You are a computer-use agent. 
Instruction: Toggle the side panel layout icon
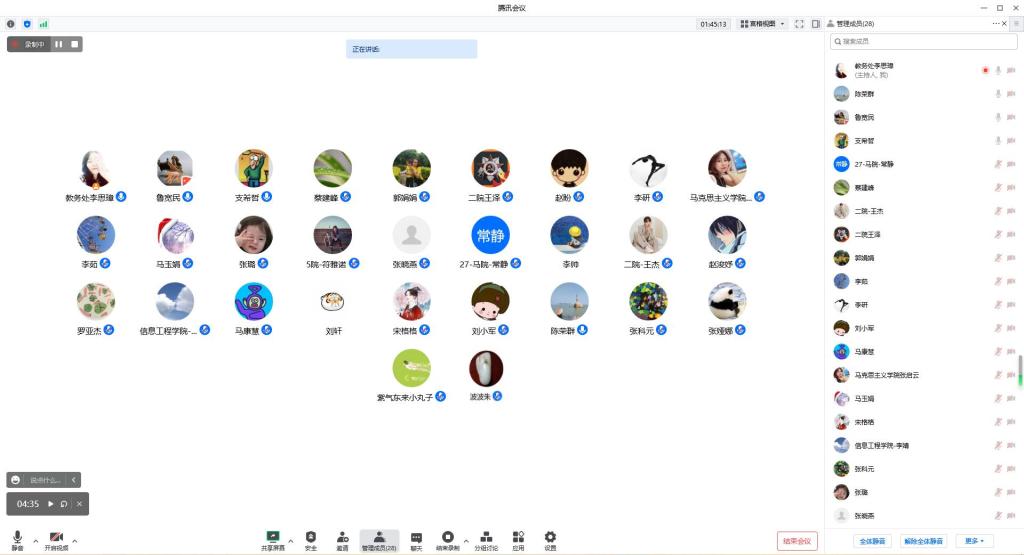816,23
